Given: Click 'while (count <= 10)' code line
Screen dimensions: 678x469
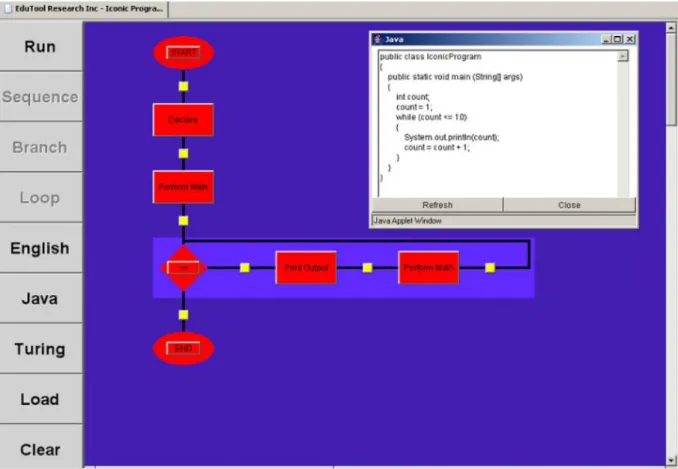Looking at the screenshot, I should click(x=431, y=117).
